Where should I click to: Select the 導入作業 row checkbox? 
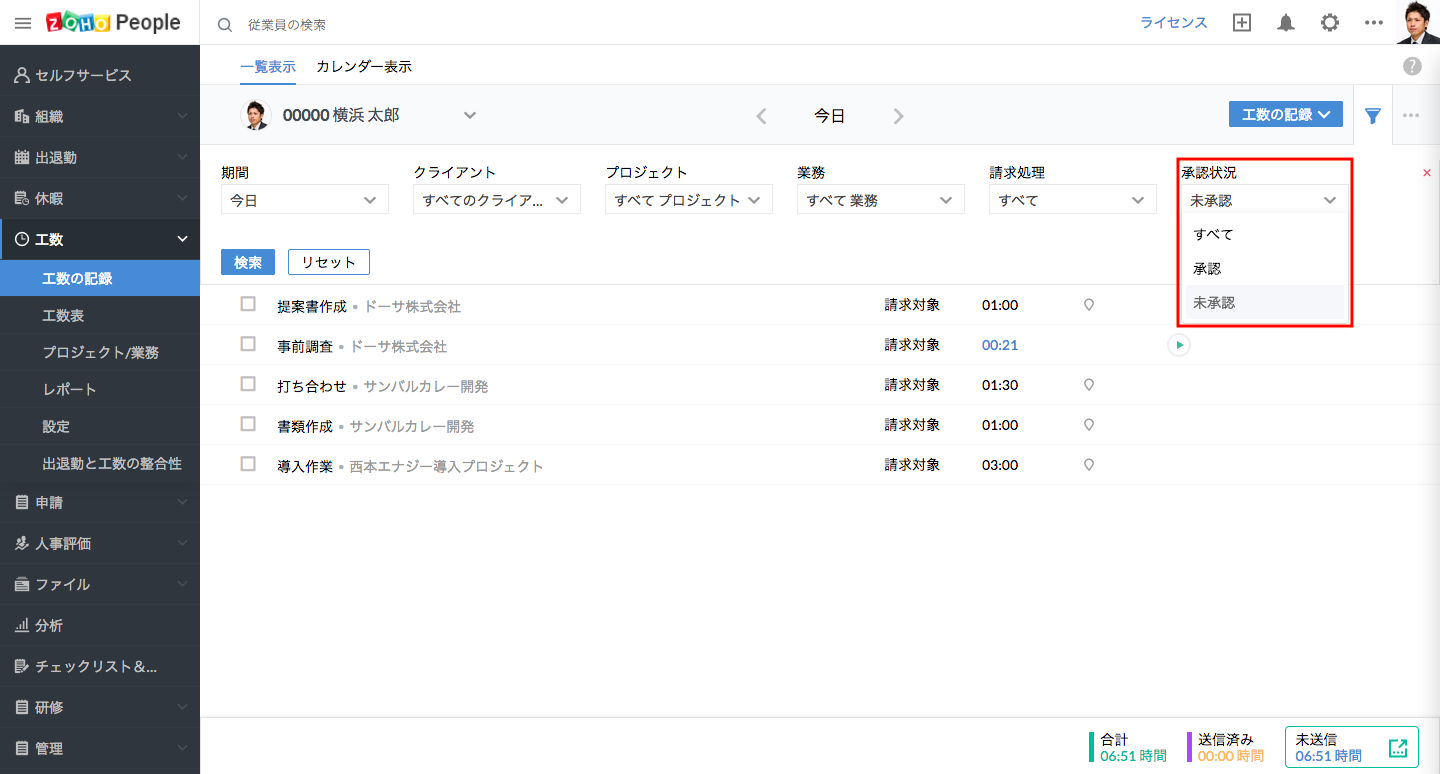248,464
